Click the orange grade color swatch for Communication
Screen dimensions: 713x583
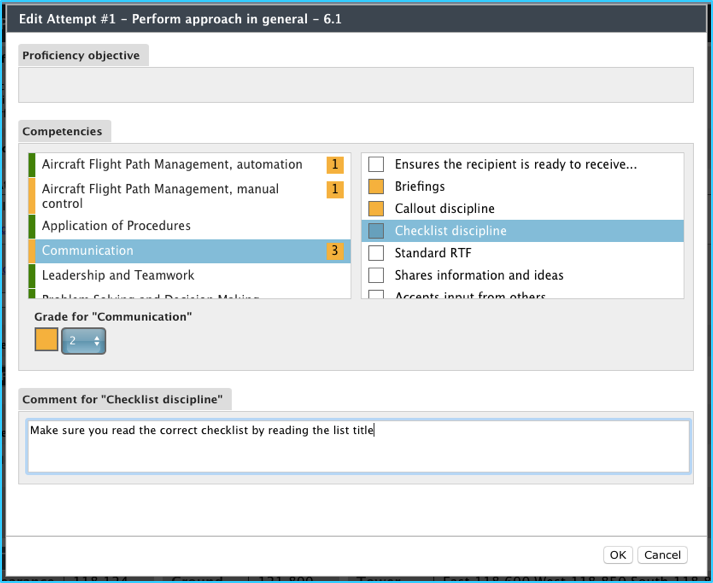(46, 340)
